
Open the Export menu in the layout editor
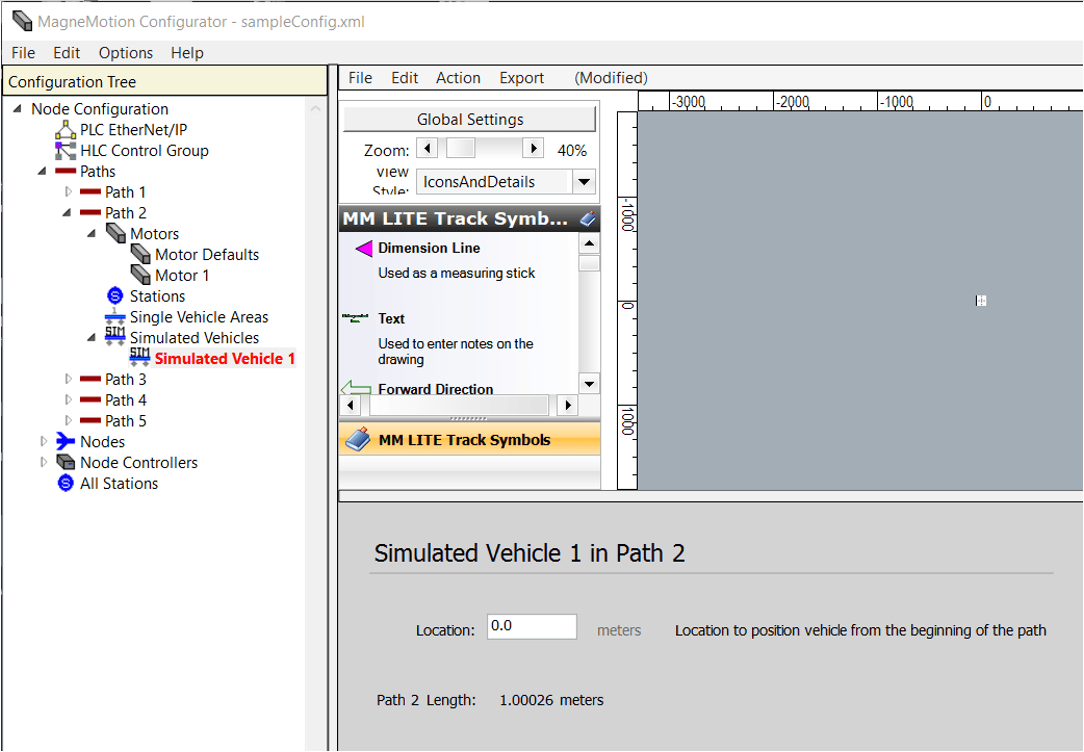(x=522, y=78)
